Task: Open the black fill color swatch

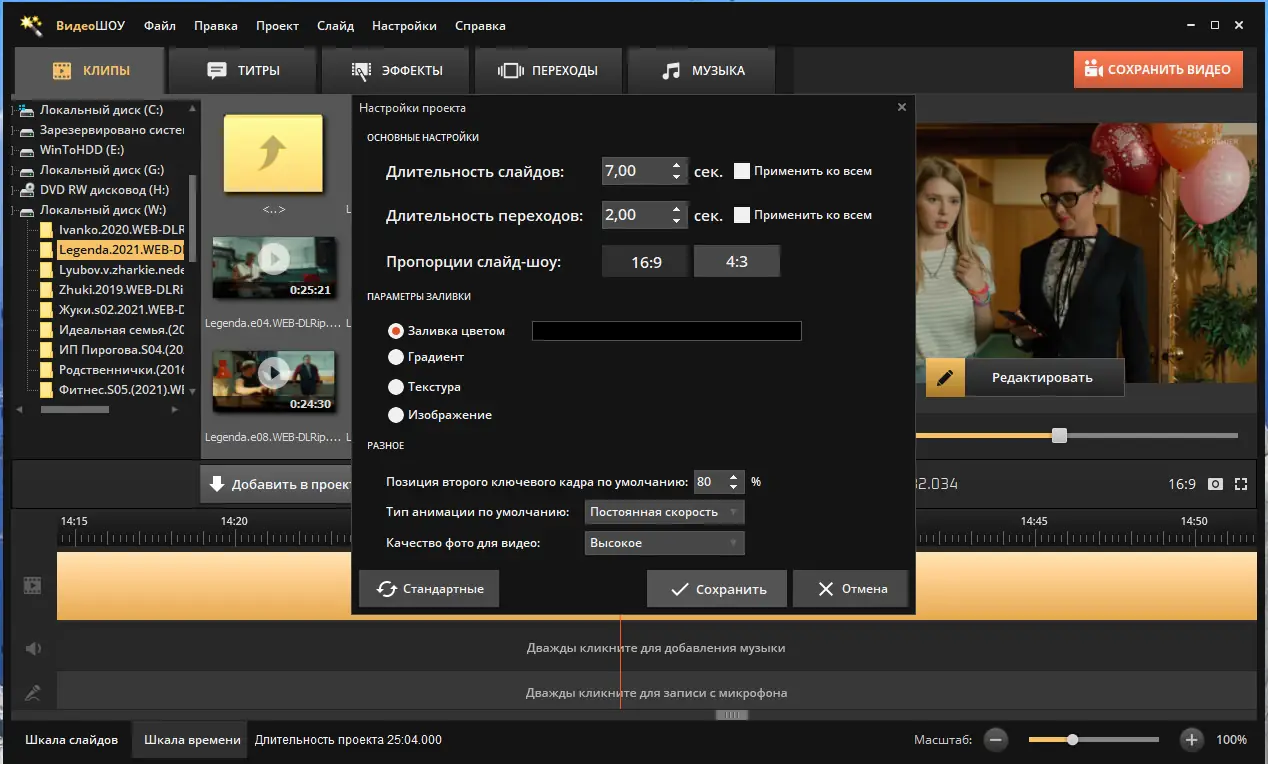Action: click(x=667, y=331)
